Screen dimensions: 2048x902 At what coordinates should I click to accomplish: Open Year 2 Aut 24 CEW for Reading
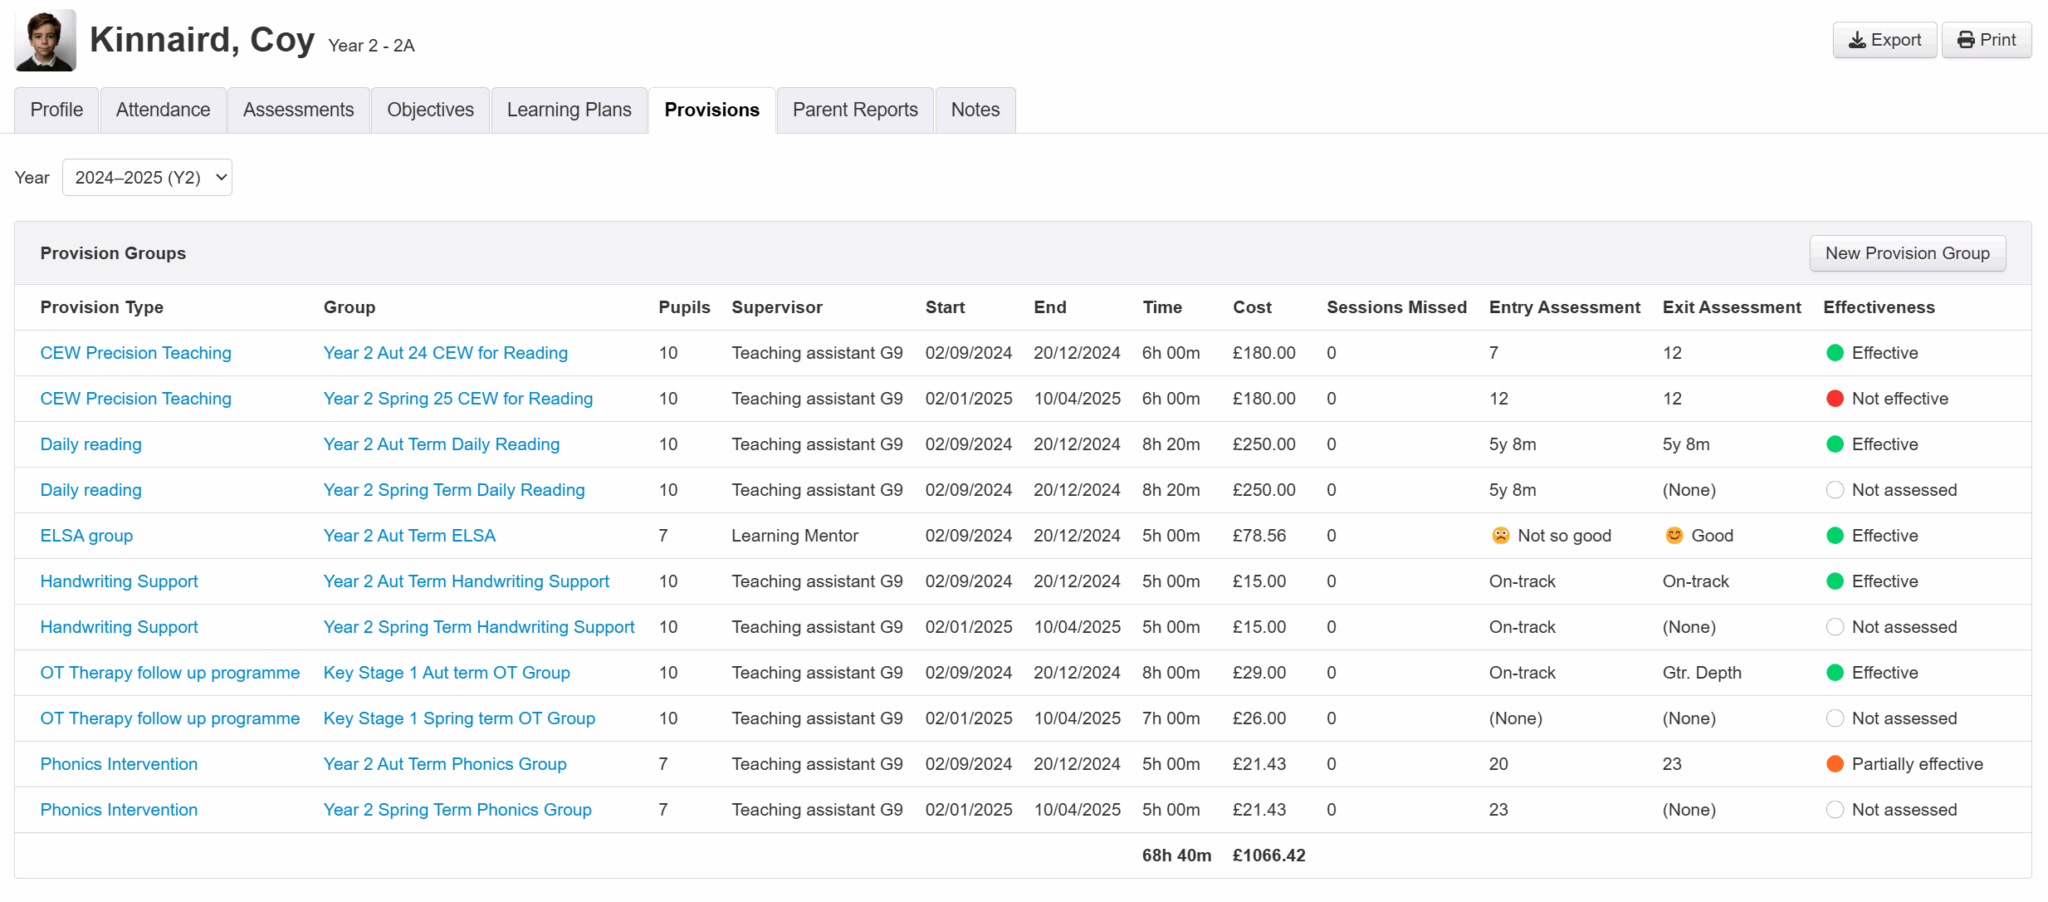pos(445,353)
